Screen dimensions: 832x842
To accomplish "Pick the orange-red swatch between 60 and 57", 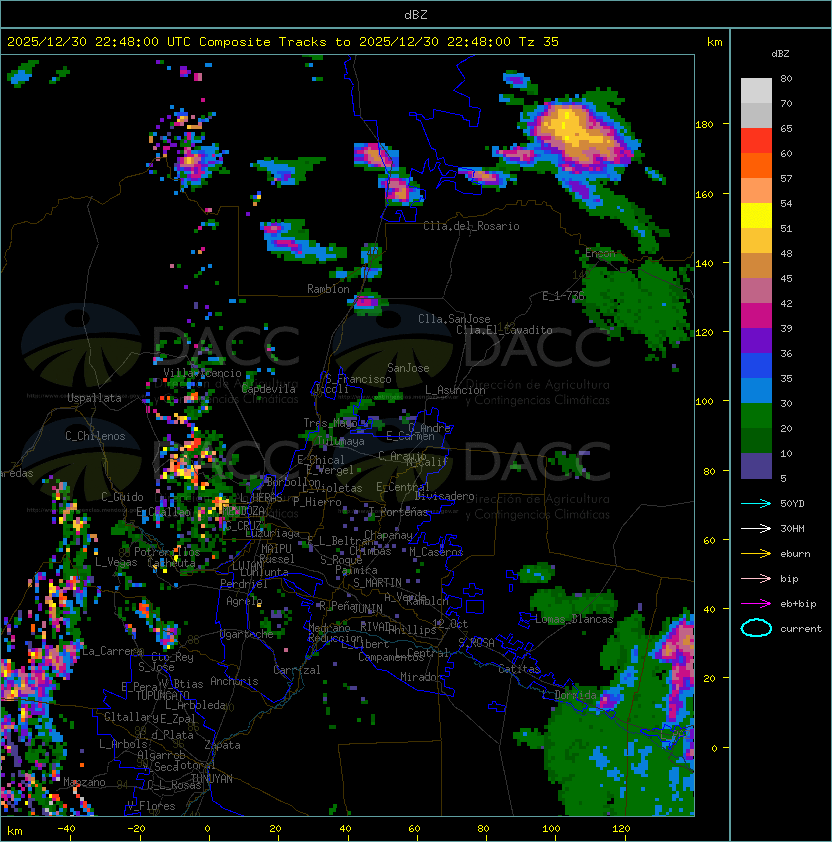I will tap(756, 165).
